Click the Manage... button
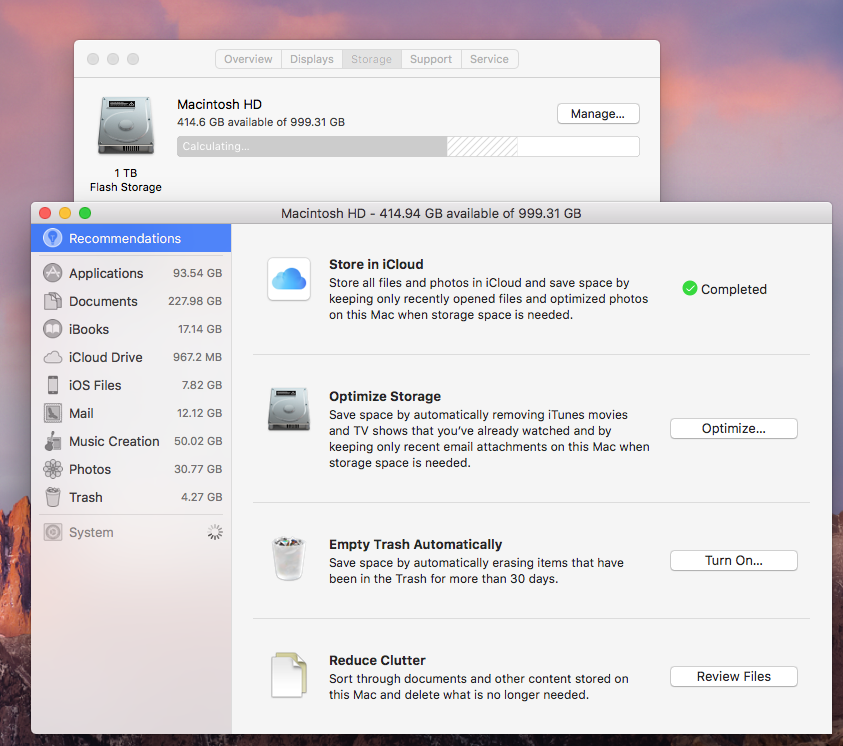The width and height of the screenshot is (843, 746). (598, 113)
